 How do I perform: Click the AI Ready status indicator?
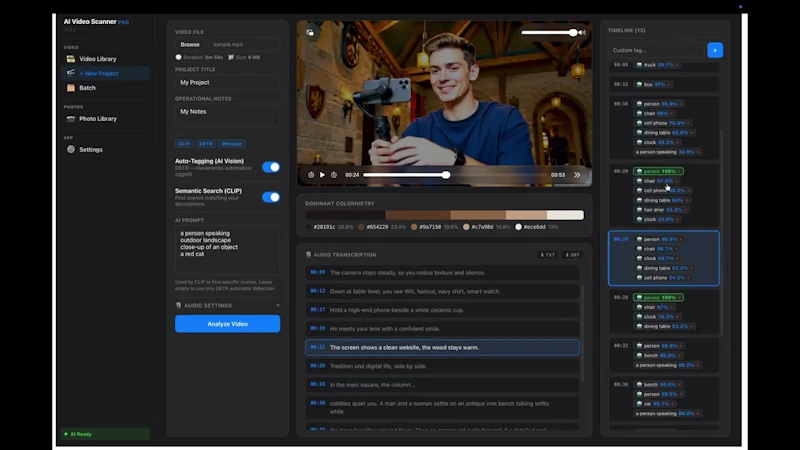[x=105, y=434]
